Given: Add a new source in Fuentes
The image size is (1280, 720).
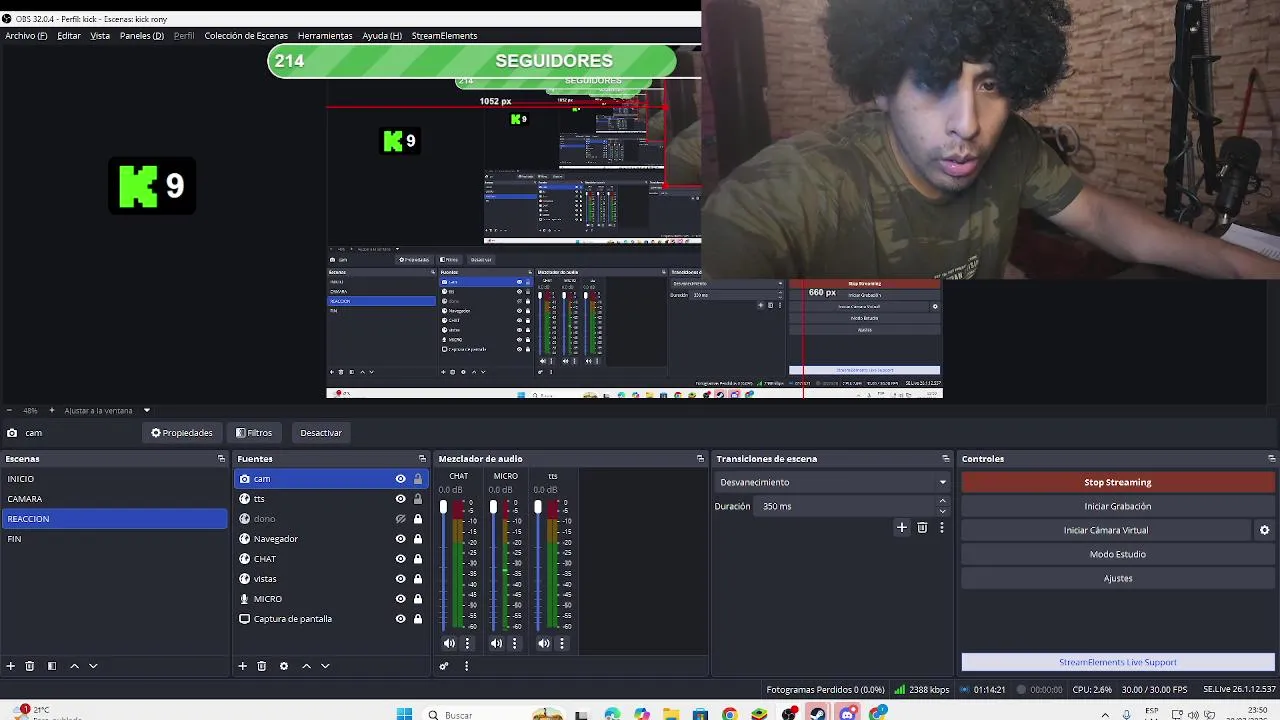Looking at the screenshot, I should (x=242, y=666).
